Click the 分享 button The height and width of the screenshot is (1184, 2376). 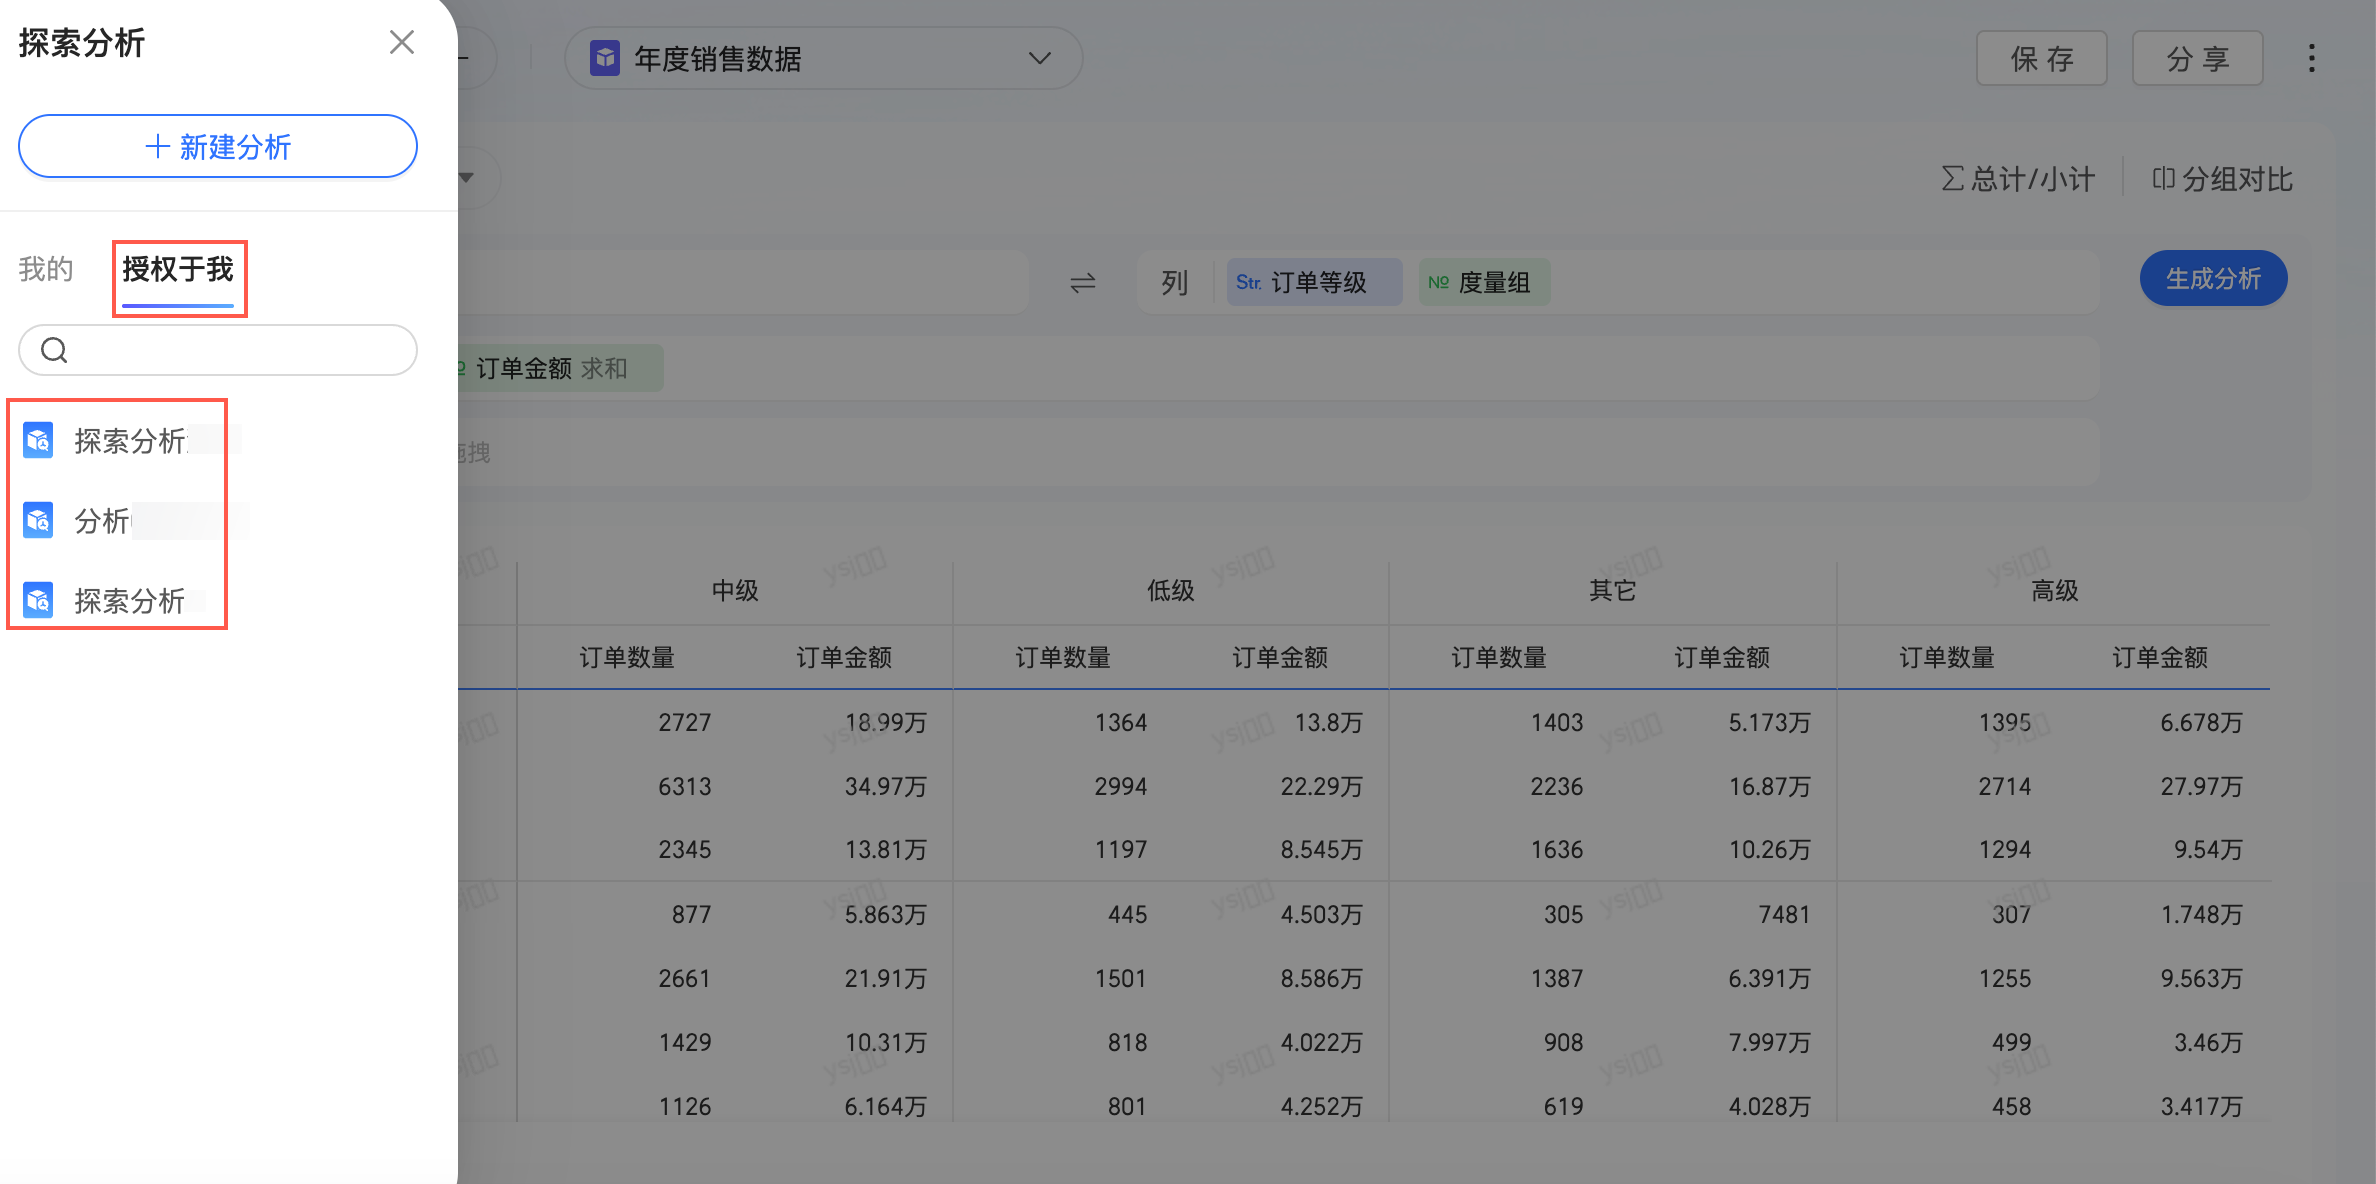click(2197, 59)
